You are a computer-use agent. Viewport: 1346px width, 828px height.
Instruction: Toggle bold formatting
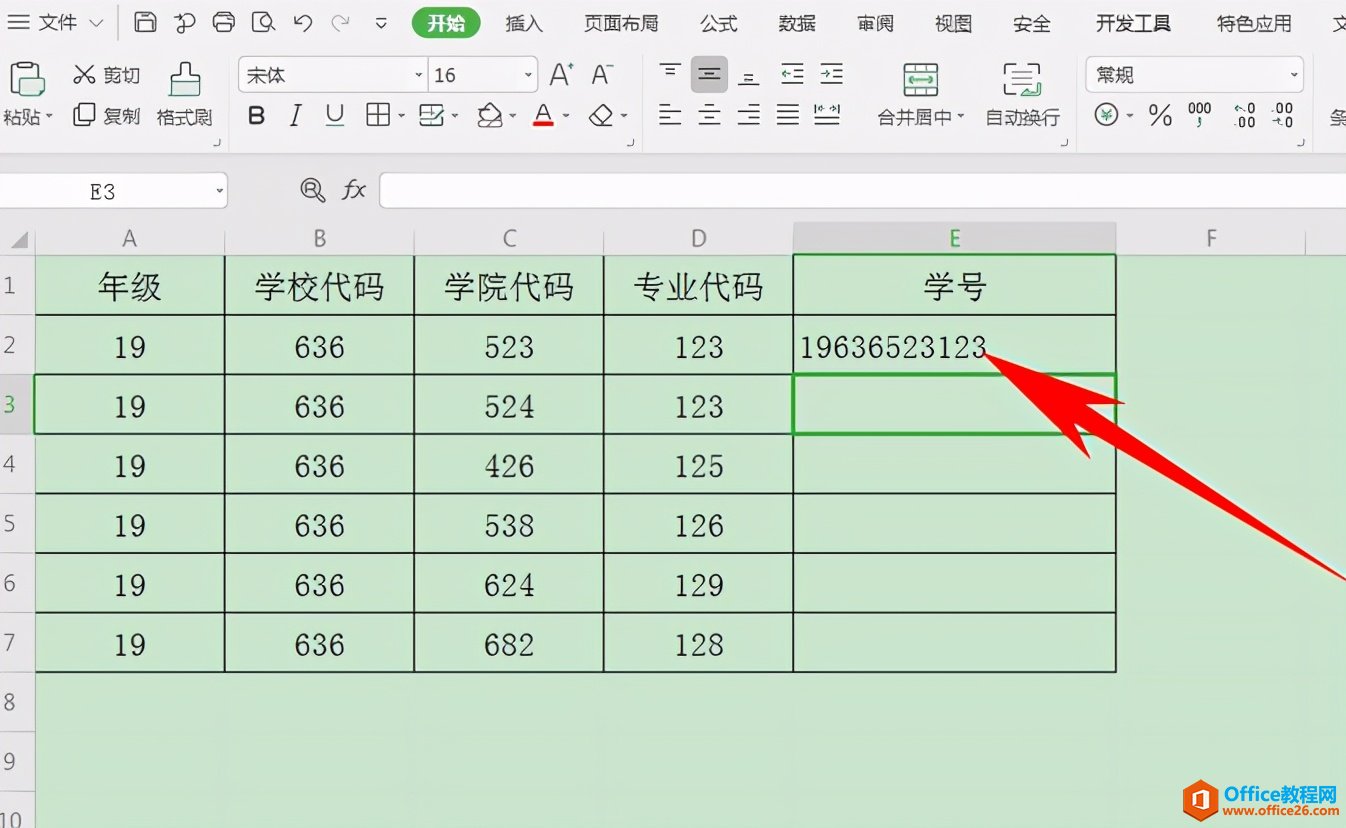[256, 116]
